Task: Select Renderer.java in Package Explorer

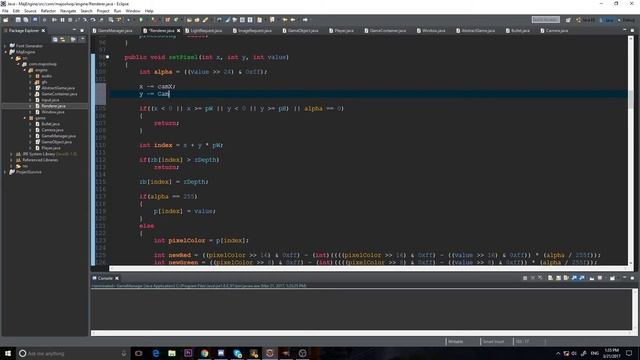Action: point(53,106)
